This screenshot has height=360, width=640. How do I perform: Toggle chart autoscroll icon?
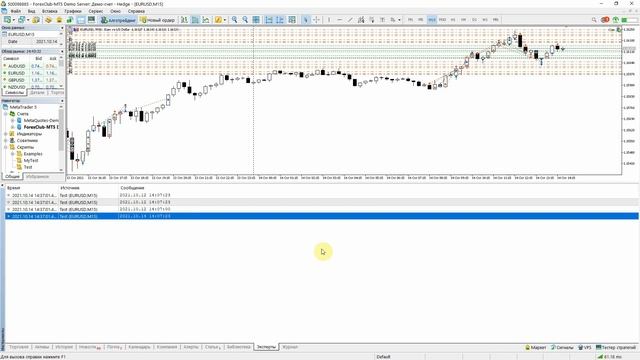[269, 20]
